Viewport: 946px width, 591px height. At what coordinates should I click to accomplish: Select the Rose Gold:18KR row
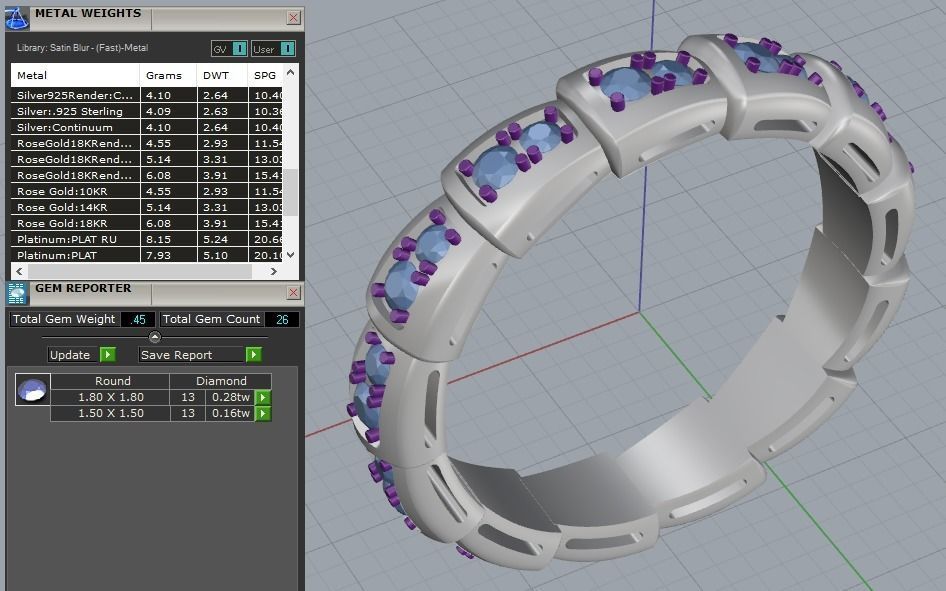(147, 223)
